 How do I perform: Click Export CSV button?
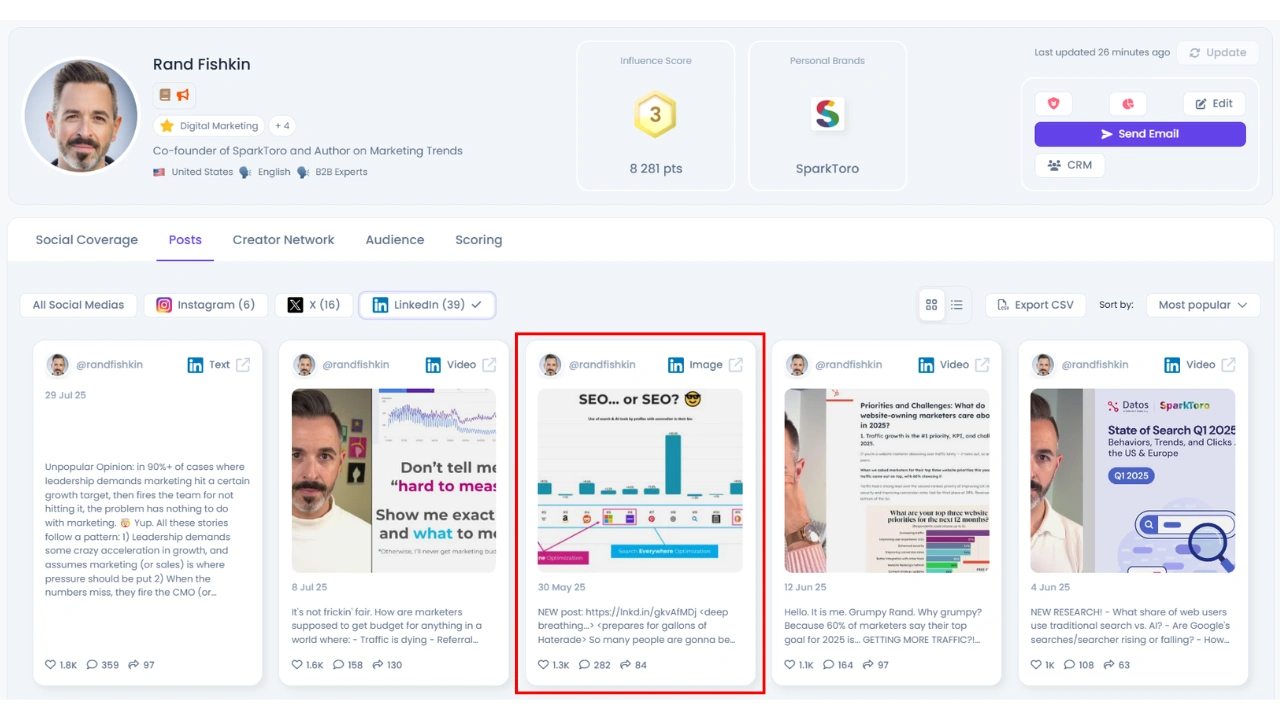(1035, 305)
